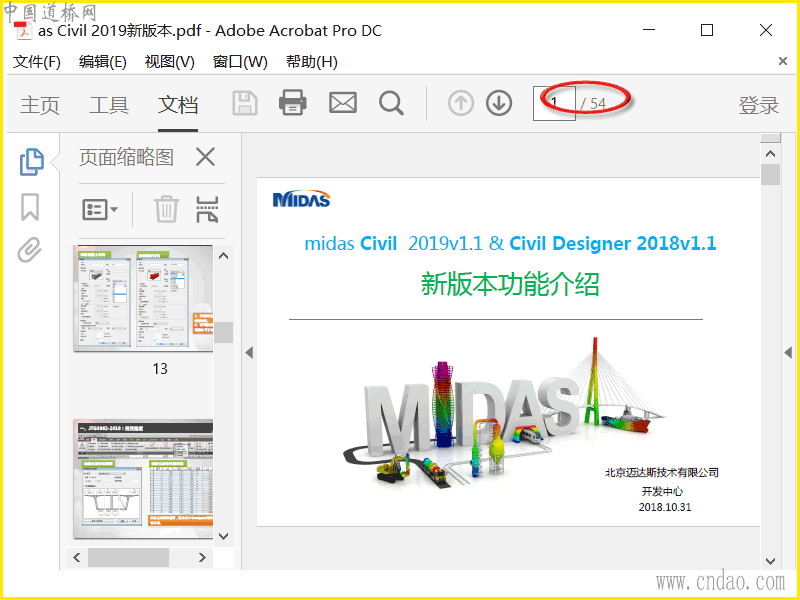Maximize the Acrobat window
This screenshot has height=600, width=800.
707,30
